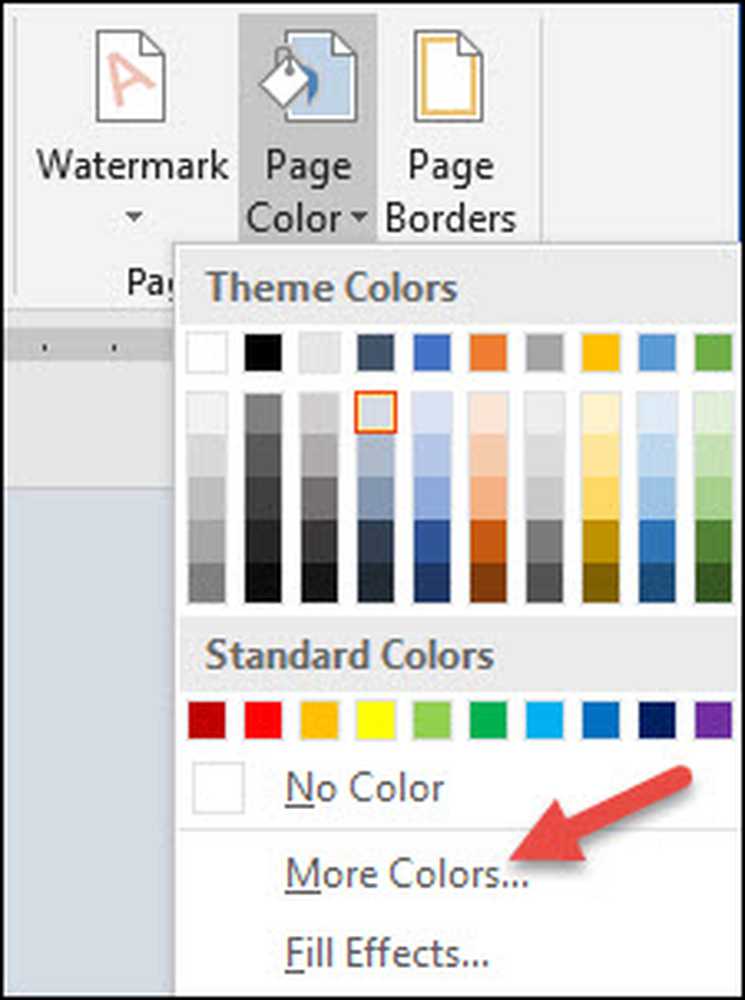Choose light blue standard color
The width and height of the screenshot is (745, 1000).
point(545,719)
